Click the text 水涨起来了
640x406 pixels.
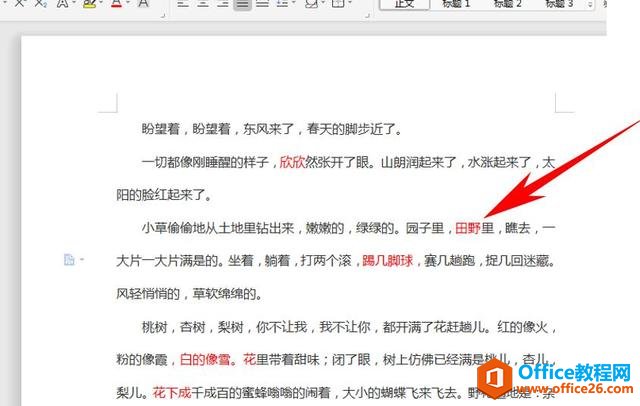499,162
